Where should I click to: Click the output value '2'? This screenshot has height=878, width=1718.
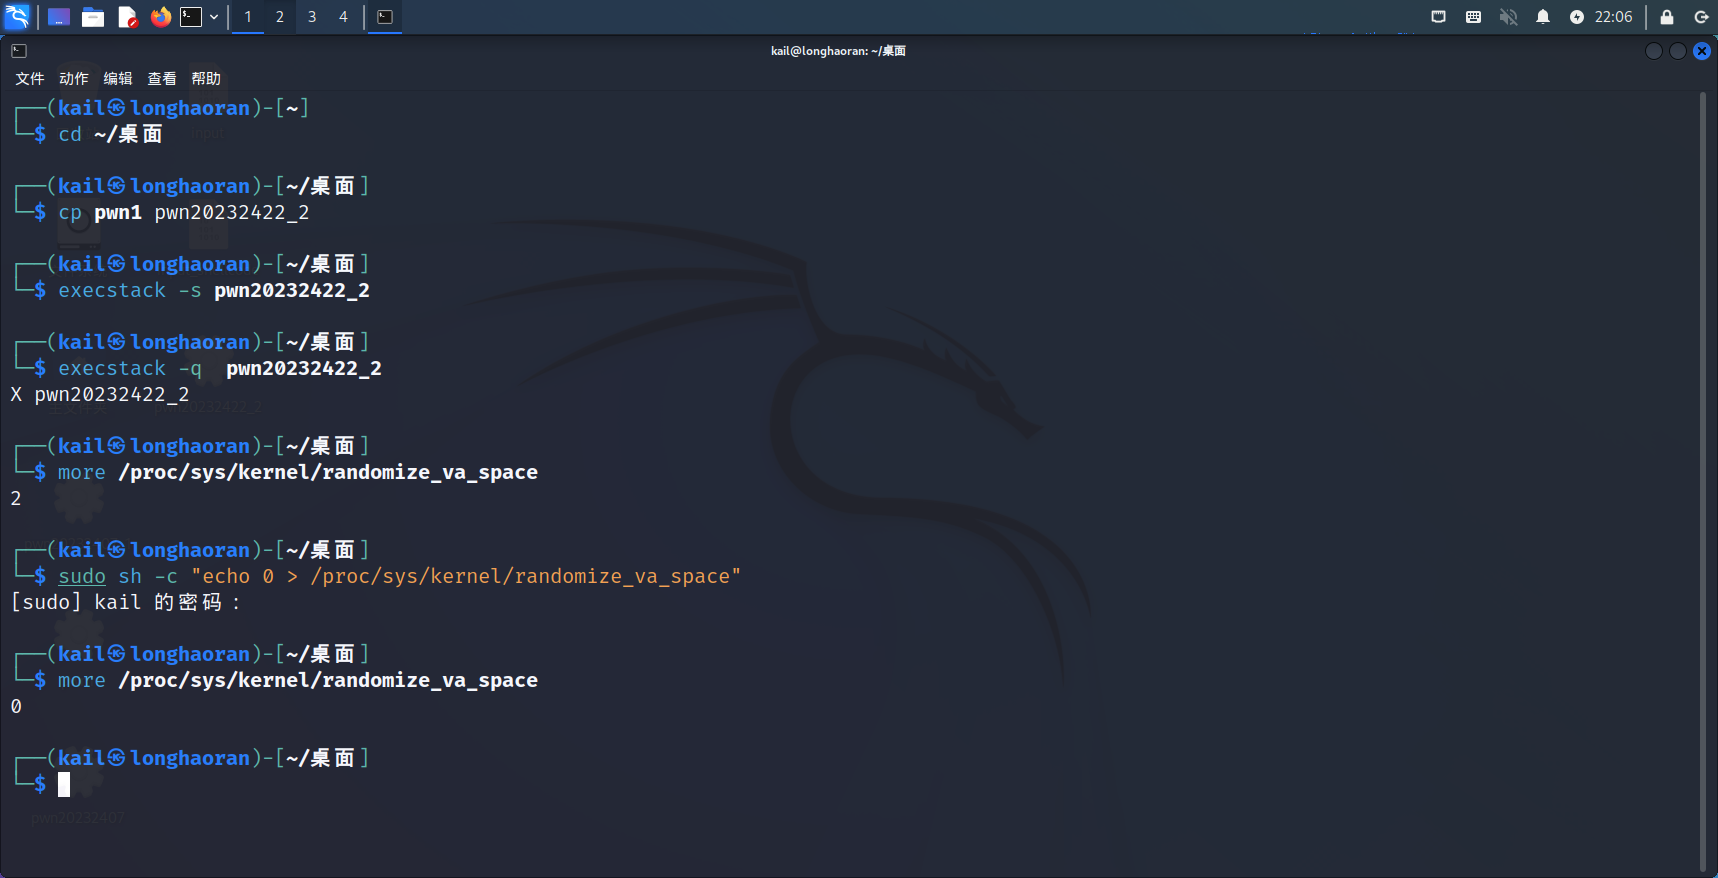tap(16, 498)
